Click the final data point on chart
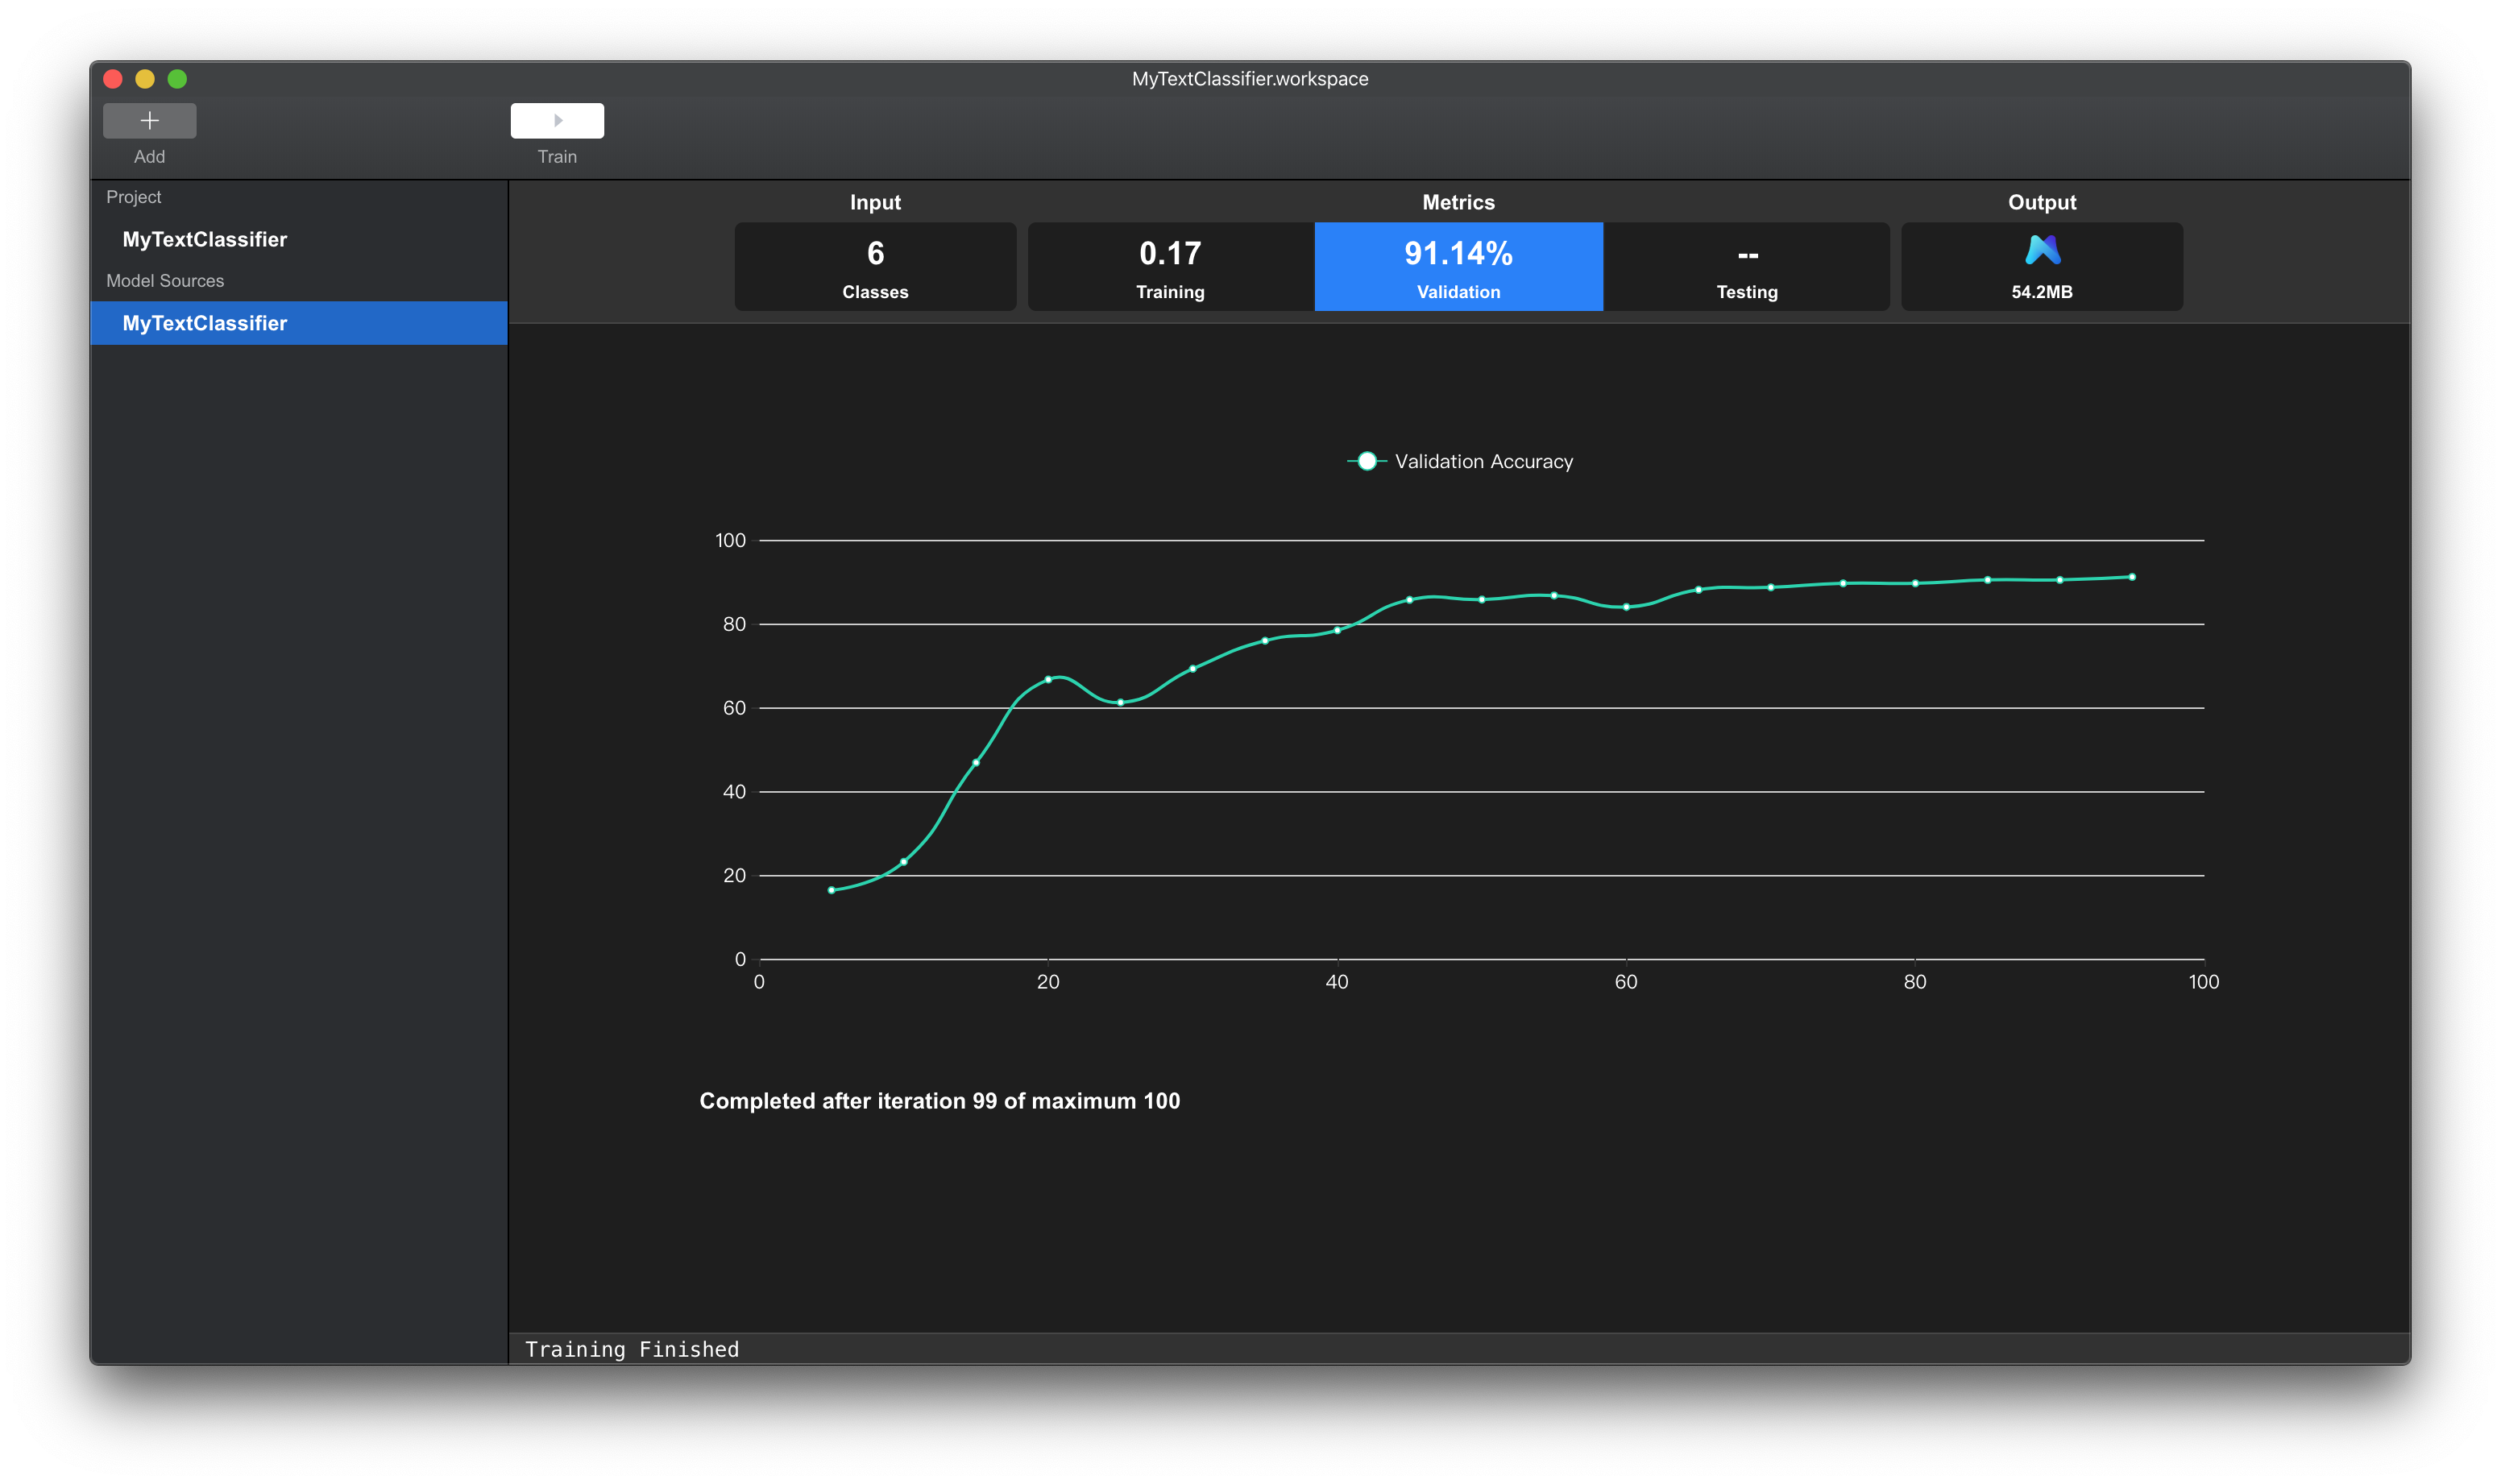The image size is (2501, 1484). coord(2131,577)
